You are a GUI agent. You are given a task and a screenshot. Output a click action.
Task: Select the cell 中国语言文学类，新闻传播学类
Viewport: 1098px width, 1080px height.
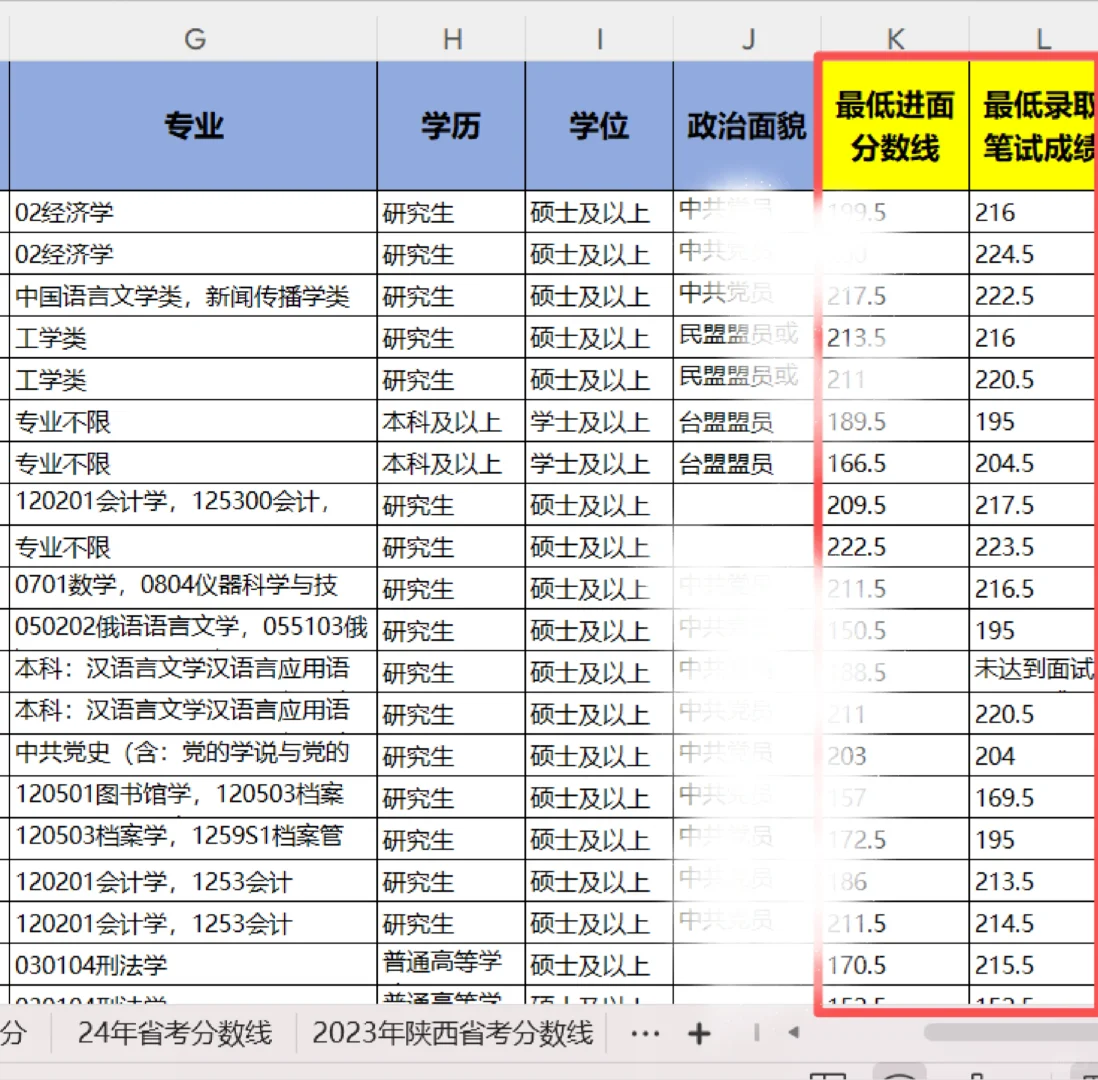point(193,296)
